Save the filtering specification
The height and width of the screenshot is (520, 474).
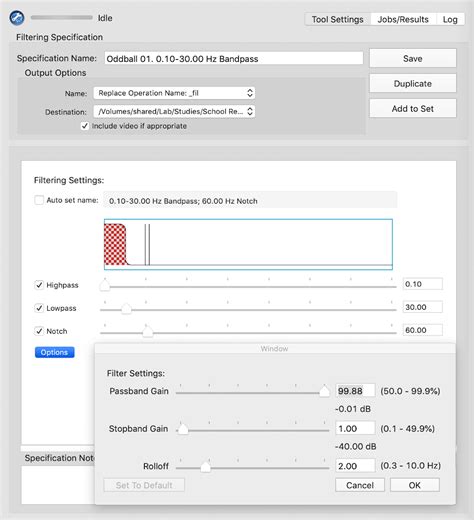pos(413,58)
